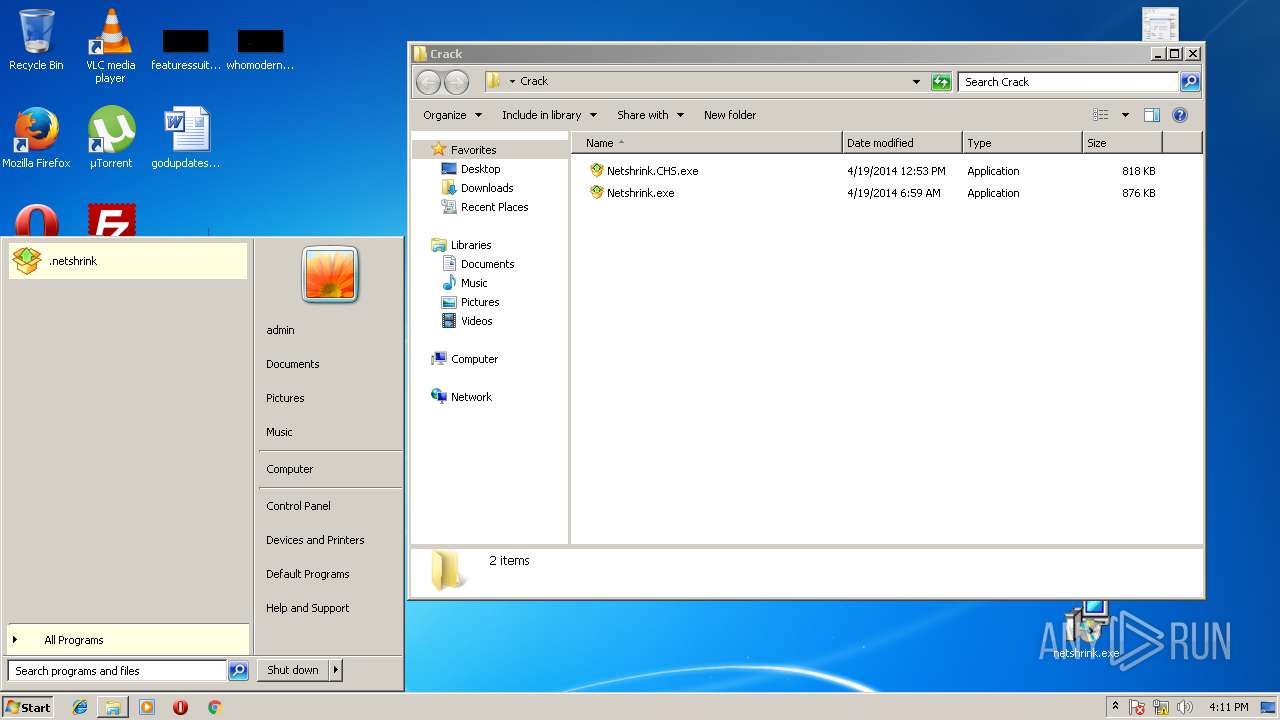This screenshot has height=720, width=1280.
Task: Open Opera from the taskbar
Action: click(180, 707)
